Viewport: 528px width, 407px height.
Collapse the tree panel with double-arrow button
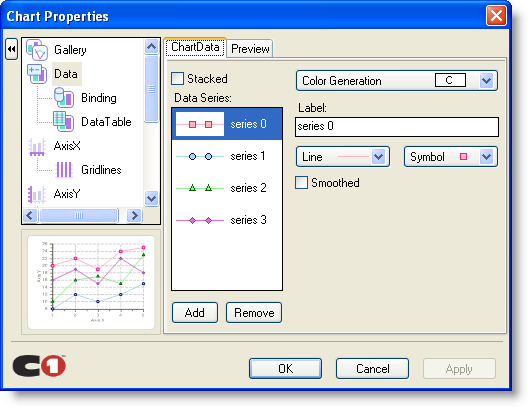click(11, 49)
